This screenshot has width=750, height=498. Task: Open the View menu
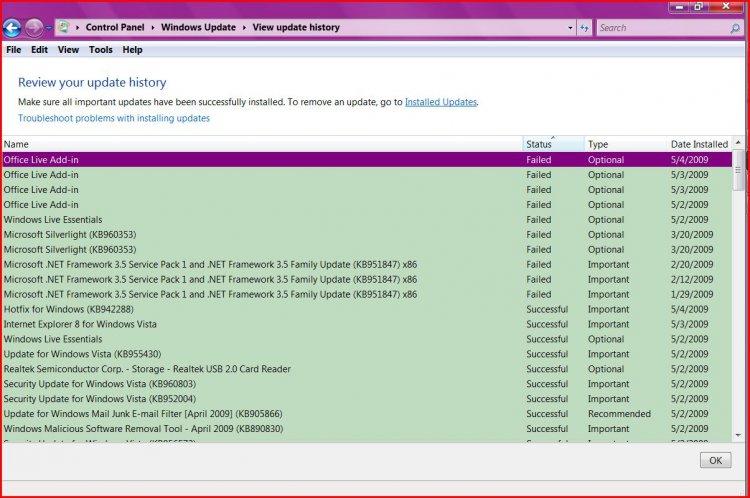[x=68, y=50]
